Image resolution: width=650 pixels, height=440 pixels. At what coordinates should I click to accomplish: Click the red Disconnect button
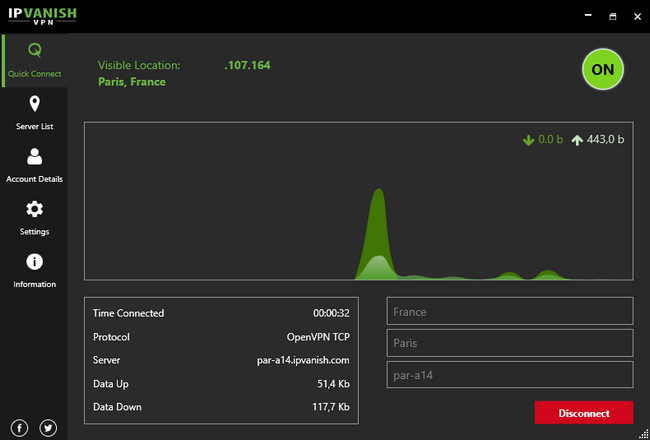(584, 413)
